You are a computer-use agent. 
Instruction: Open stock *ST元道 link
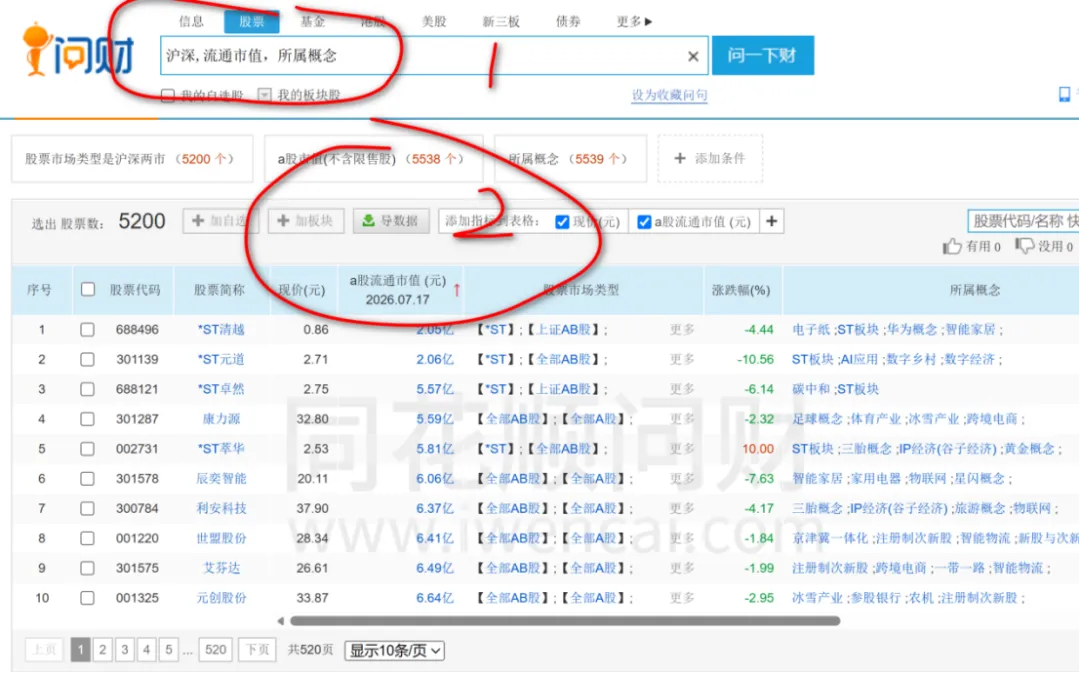click(220, 360)
